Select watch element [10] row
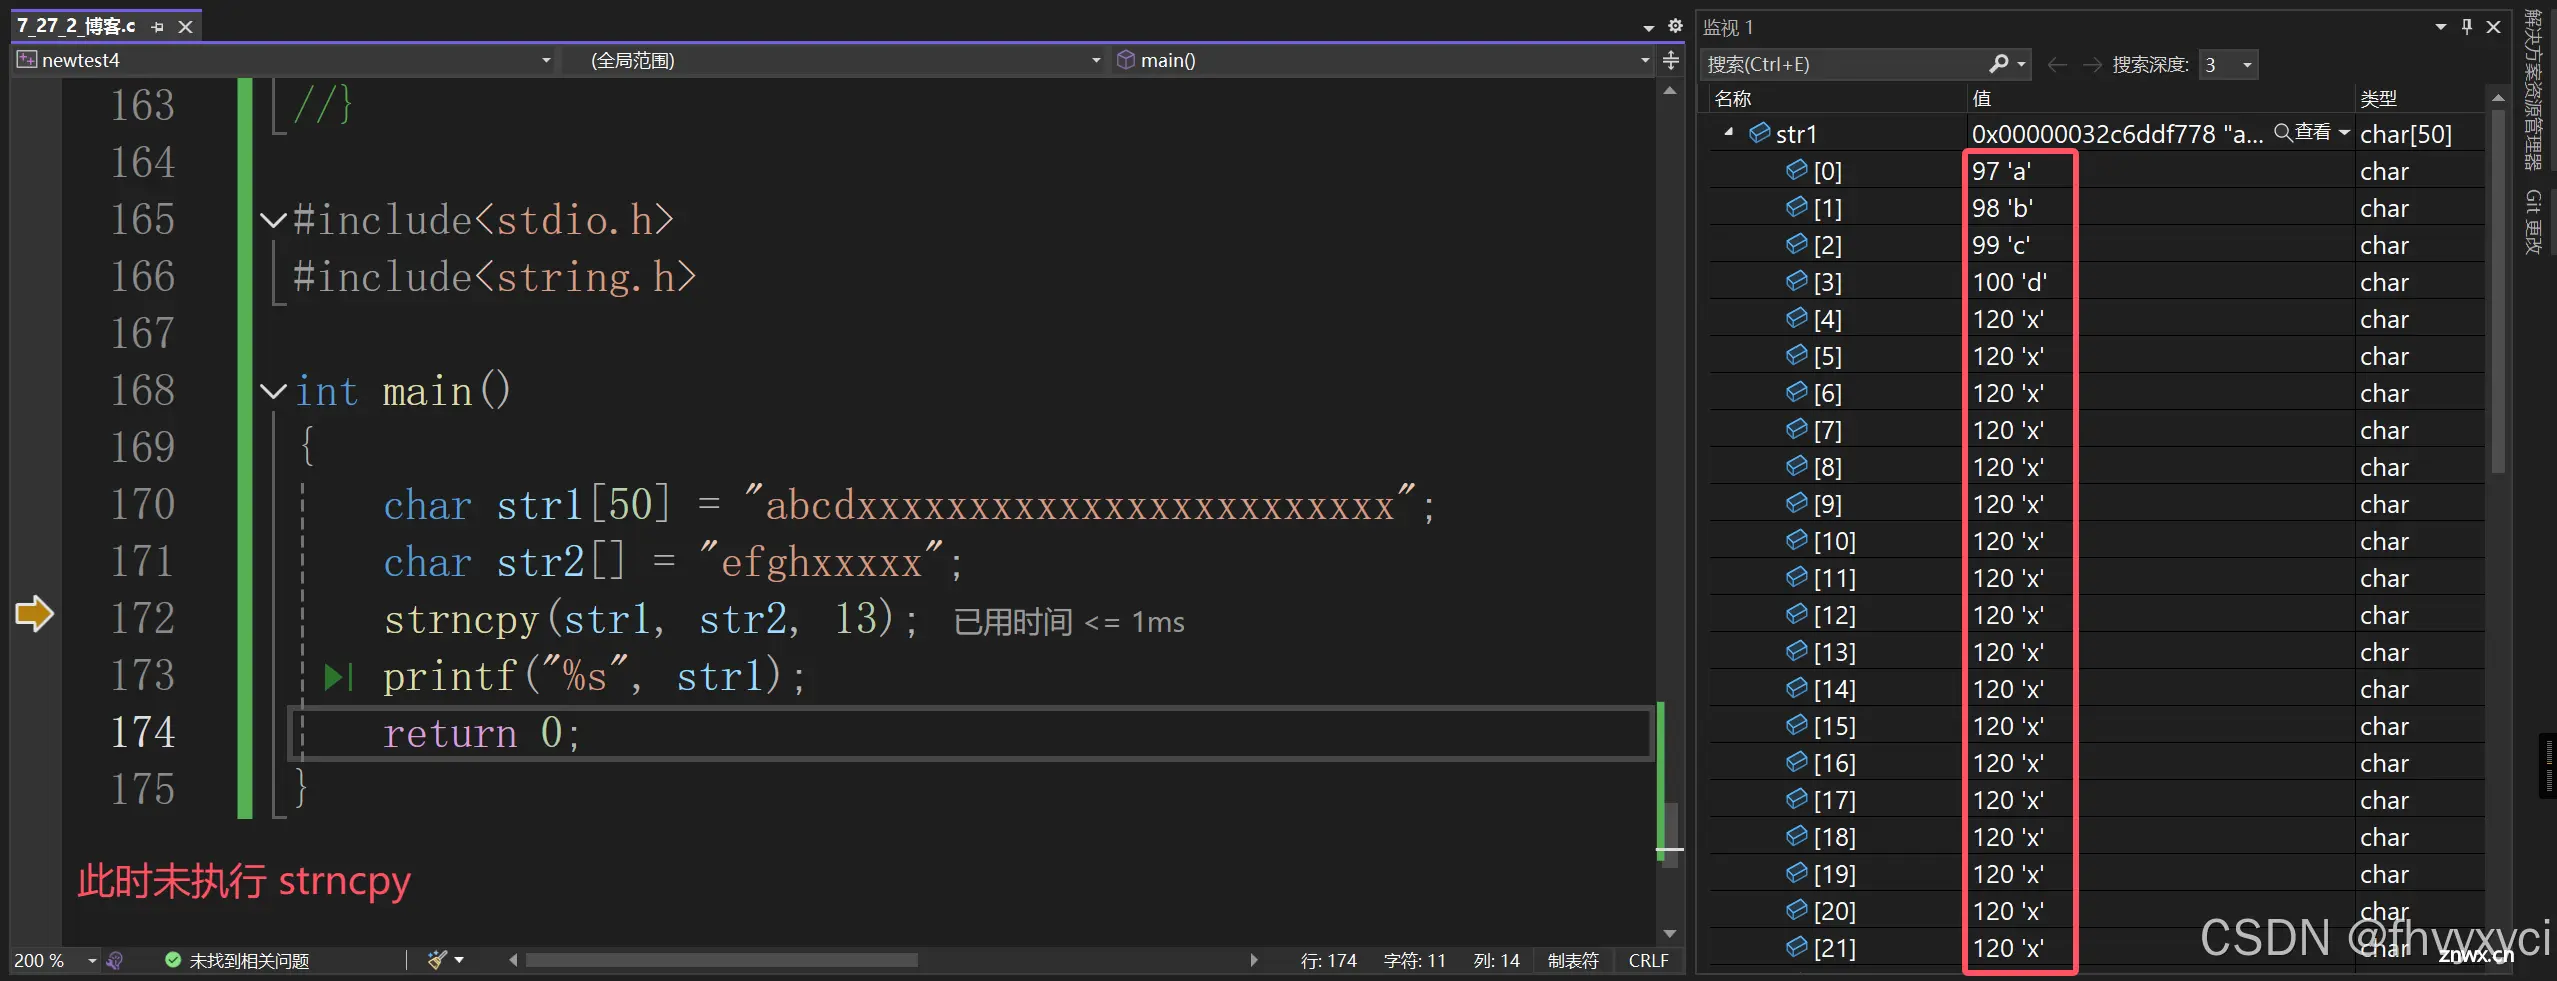 pyautogui.click(x=2096, y=541)
